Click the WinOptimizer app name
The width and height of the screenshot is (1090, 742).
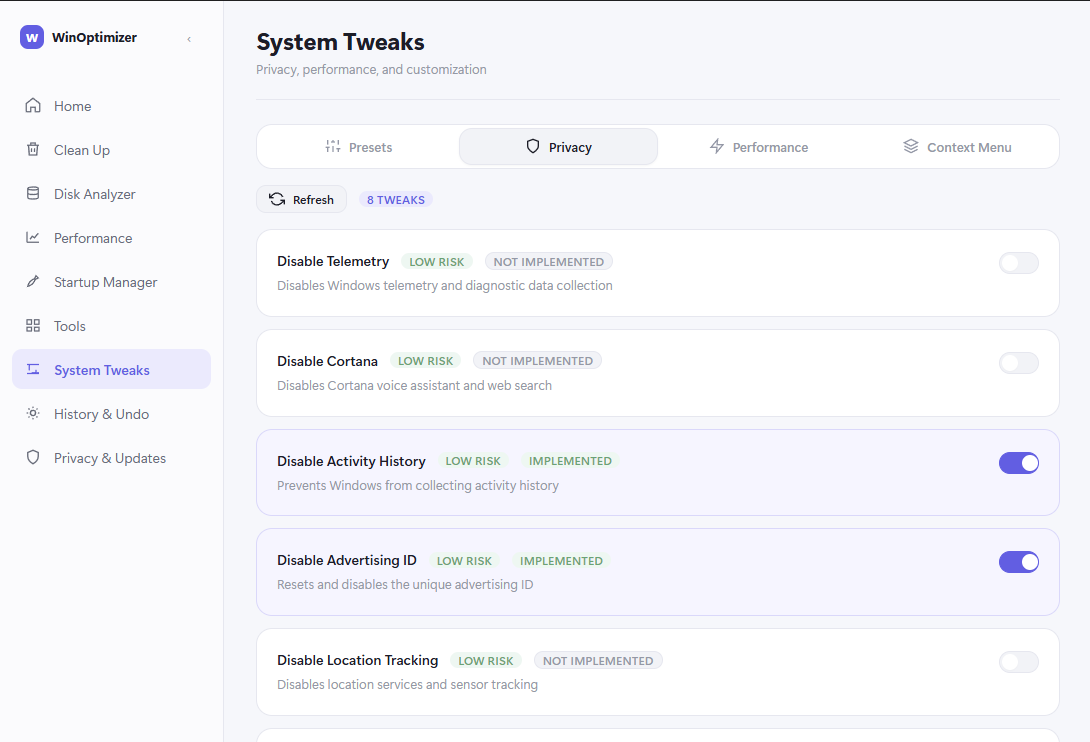pos(95,38)
